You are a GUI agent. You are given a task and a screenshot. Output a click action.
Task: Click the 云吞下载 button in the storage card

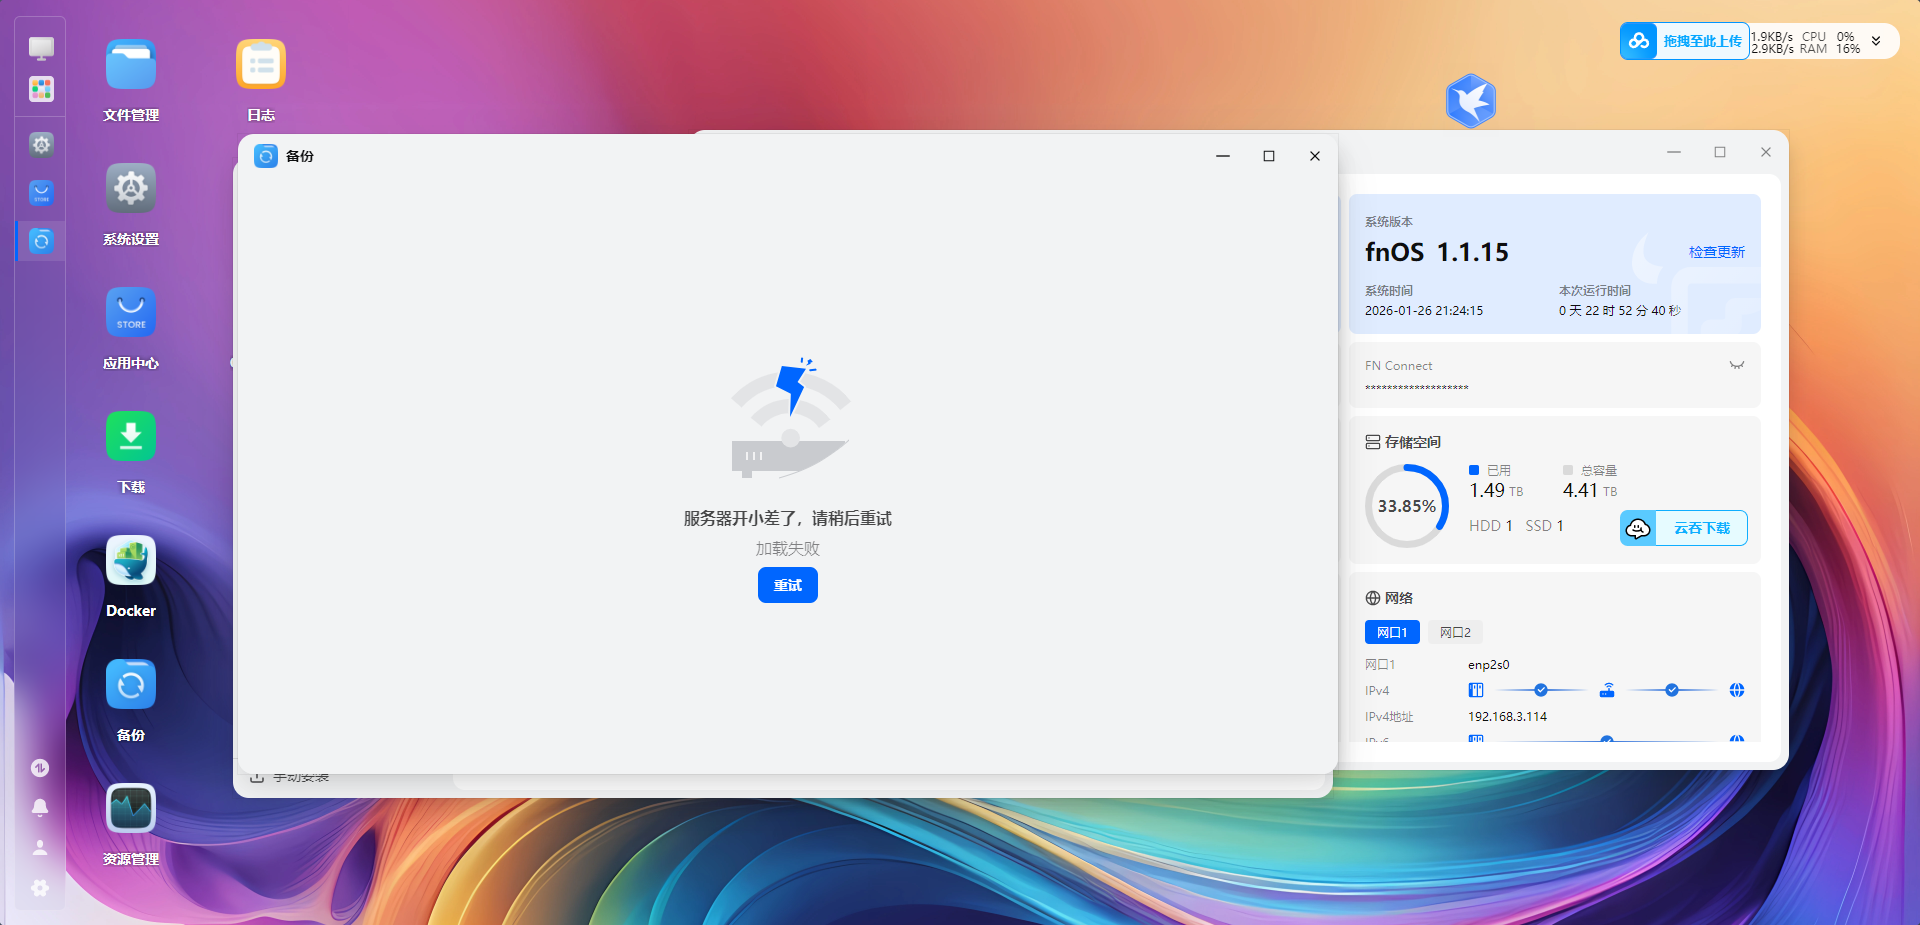click(x=1684, y=528)
